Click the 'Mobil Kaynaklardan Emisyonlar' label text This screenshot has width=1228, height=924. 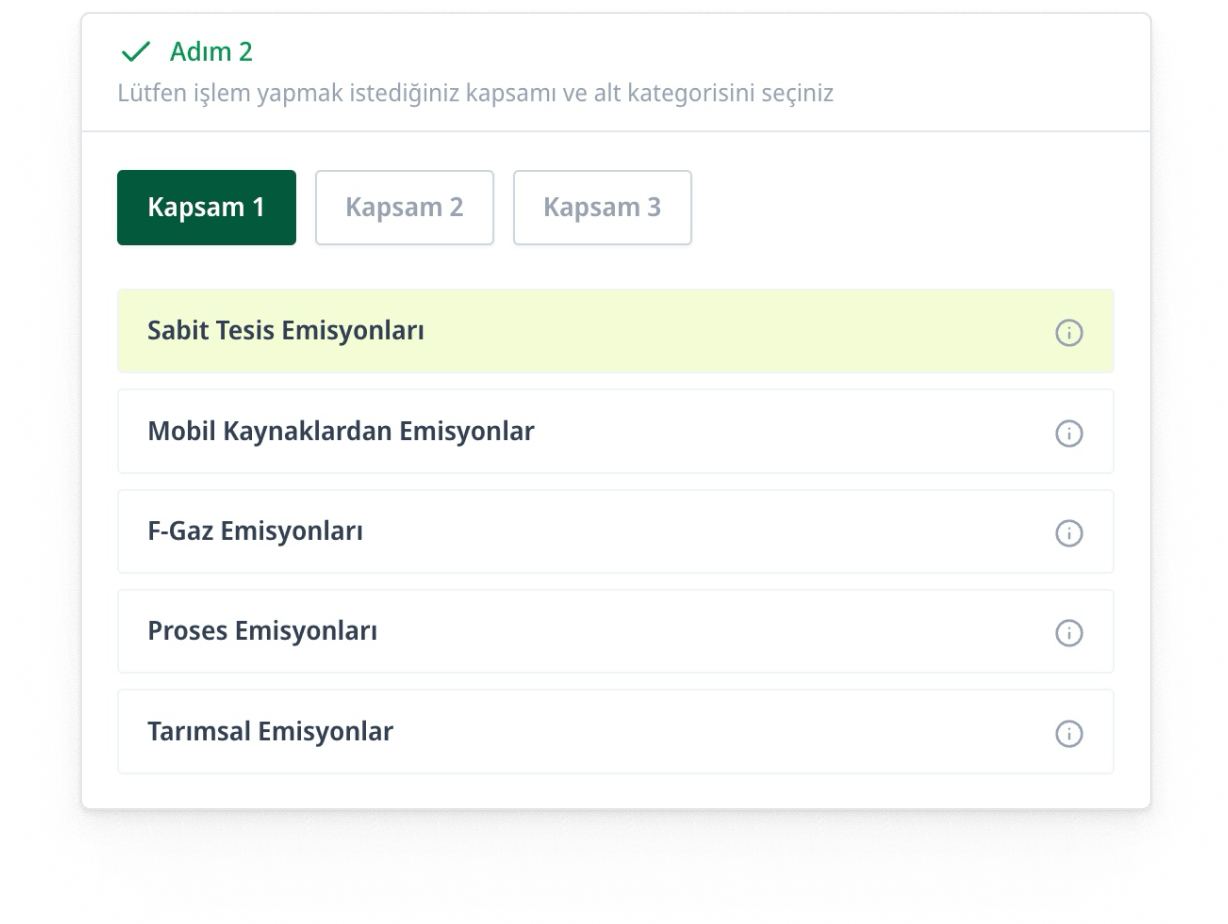[x=341, y=431]
